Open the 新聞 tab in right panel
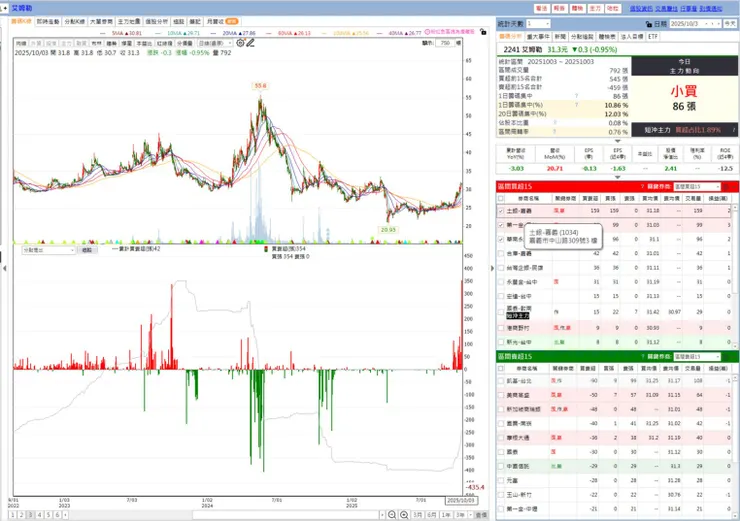740x521 pixels. click(x=560, y=37)
